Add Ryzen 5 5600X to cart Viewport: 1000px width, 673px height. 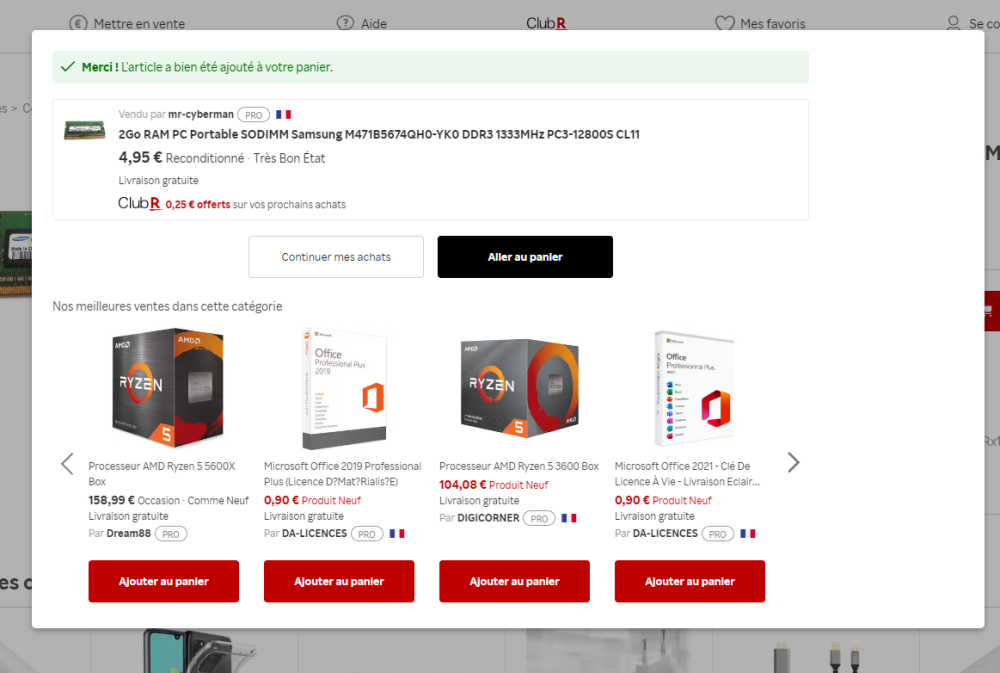tap(164, 581)
